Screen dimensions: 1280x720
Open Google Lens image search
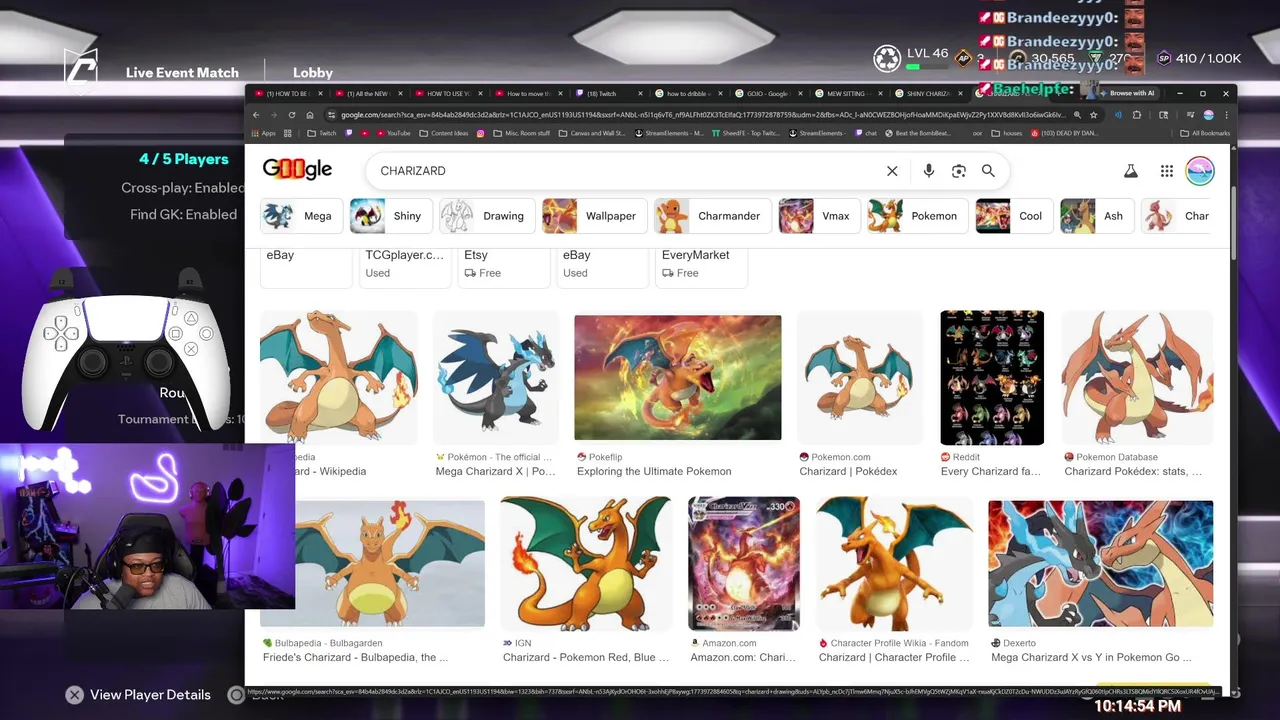958,171
